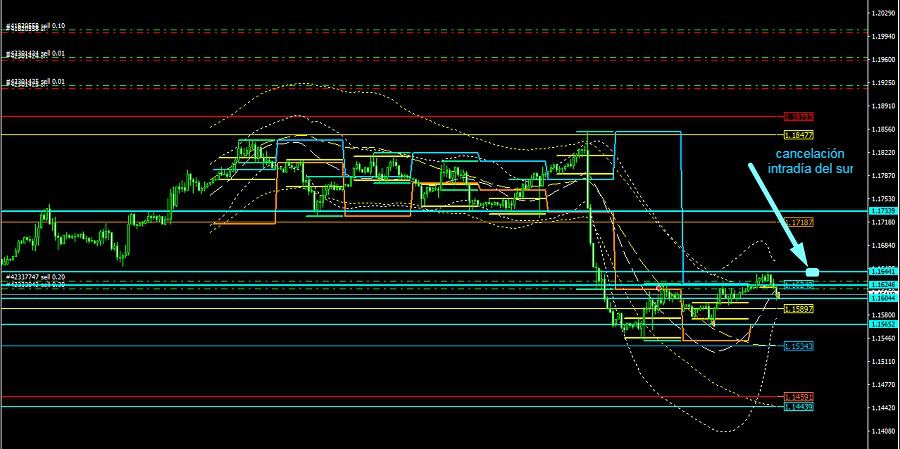Select the 1.16044 axis price tag
Image resolution: width=900 pixels, height=449 pixels.
pos(884,298)
